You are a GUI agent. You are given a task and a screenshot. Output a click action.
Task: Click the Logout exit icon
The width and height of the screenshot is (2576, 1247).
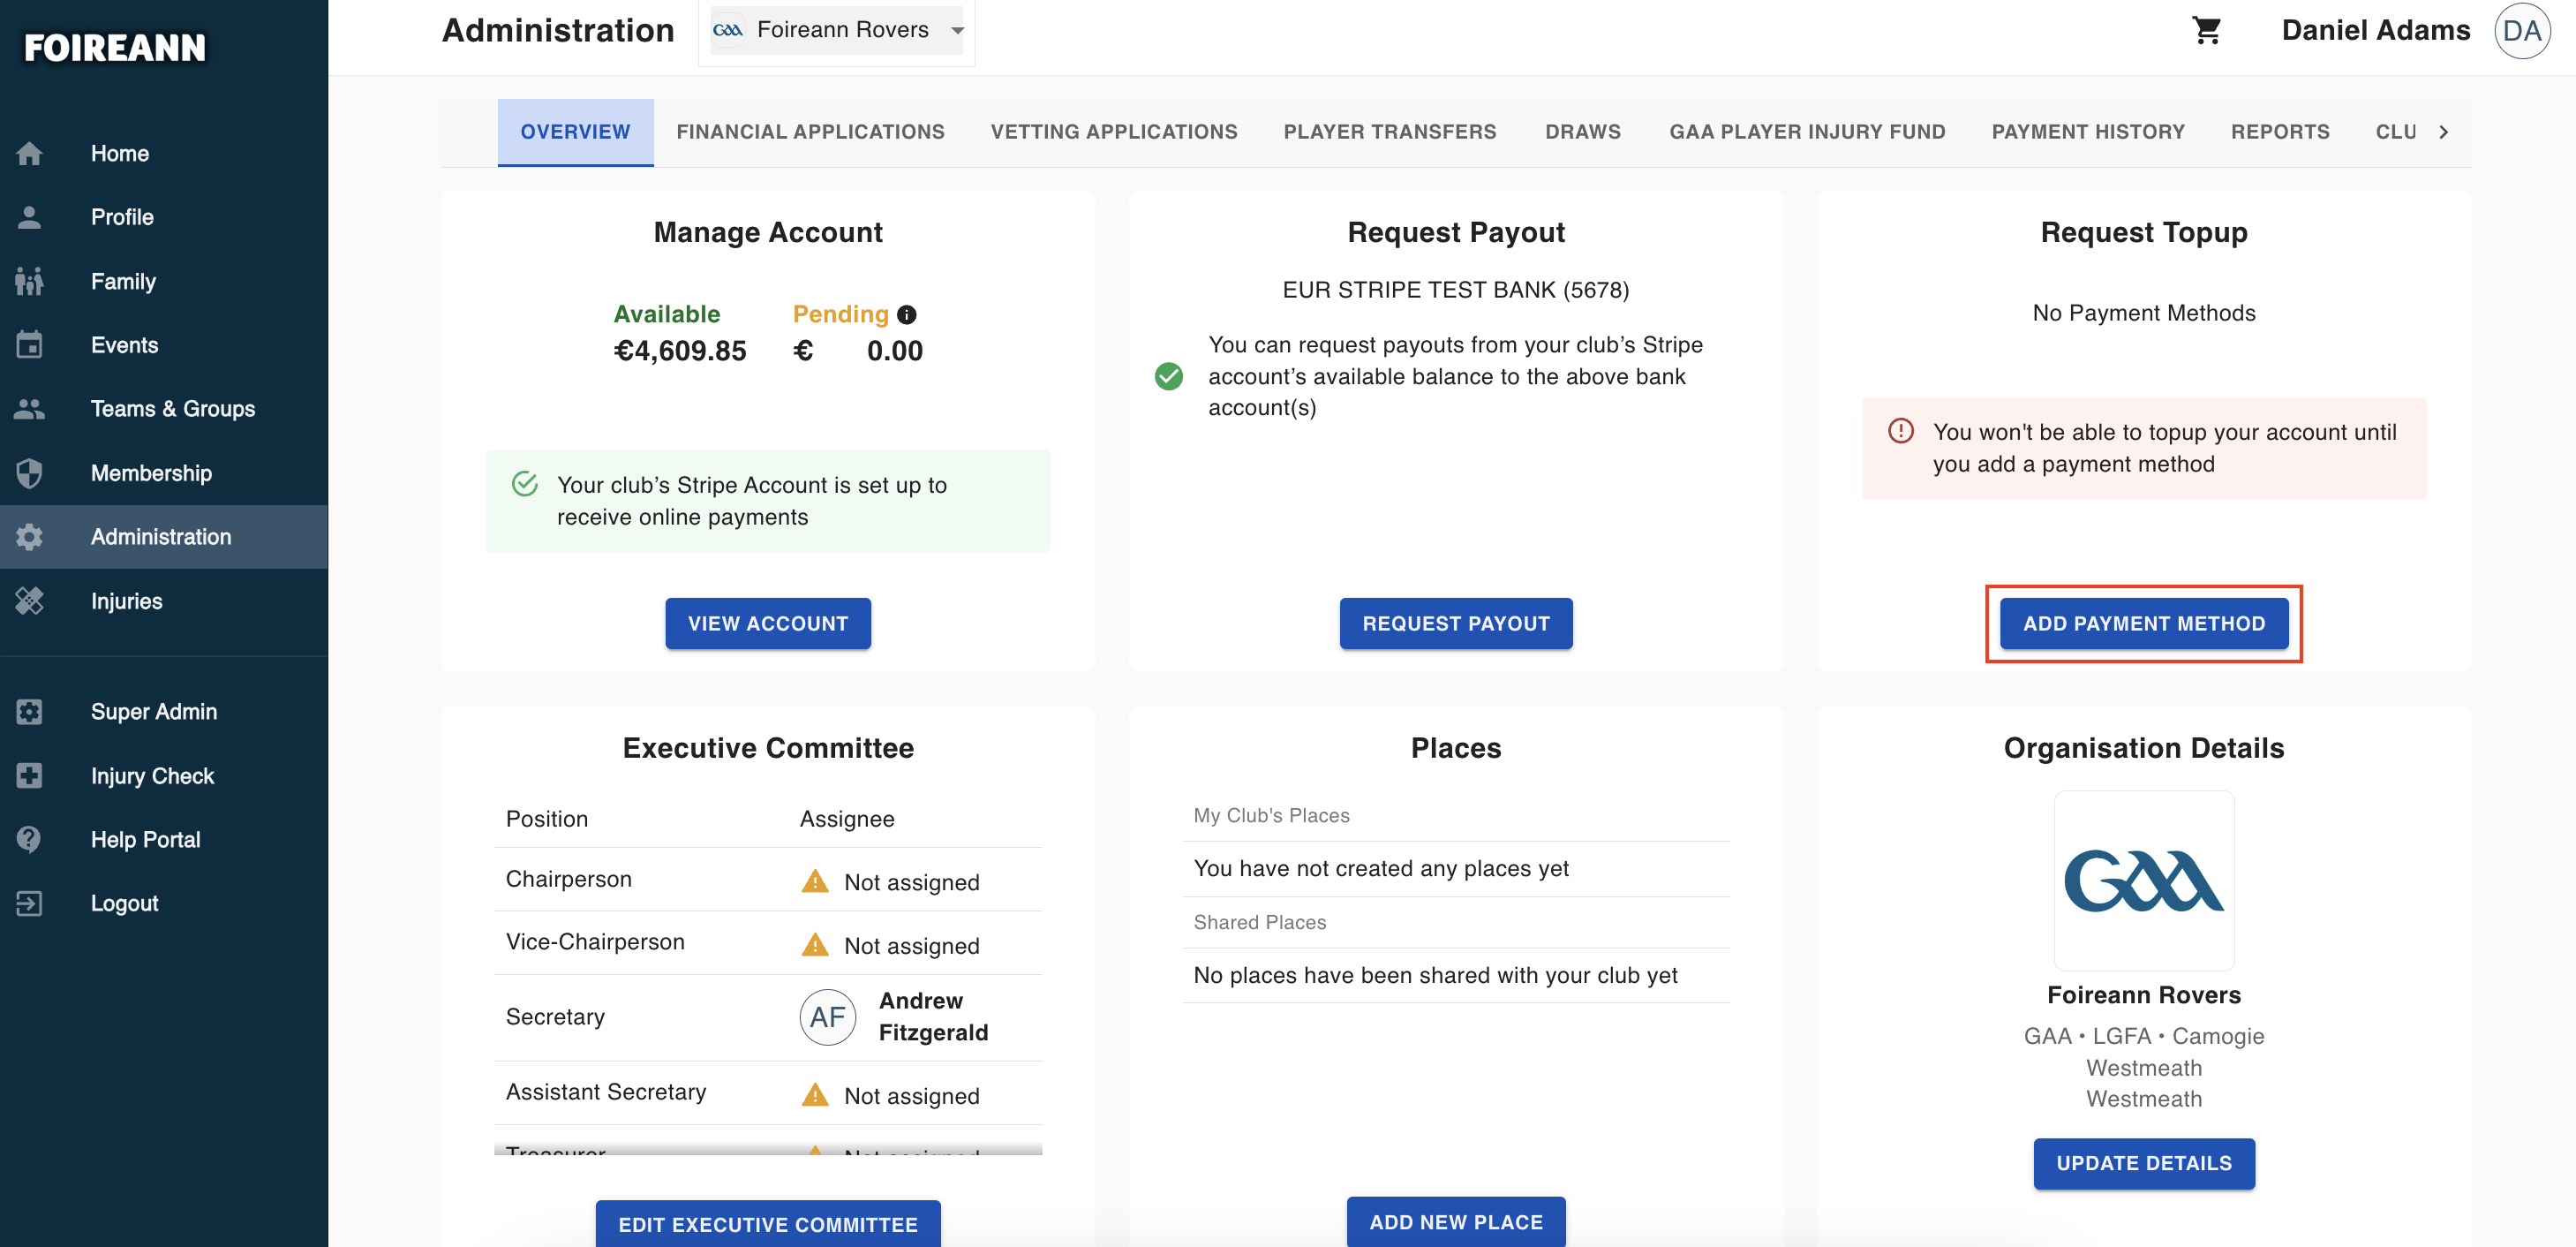29,904
